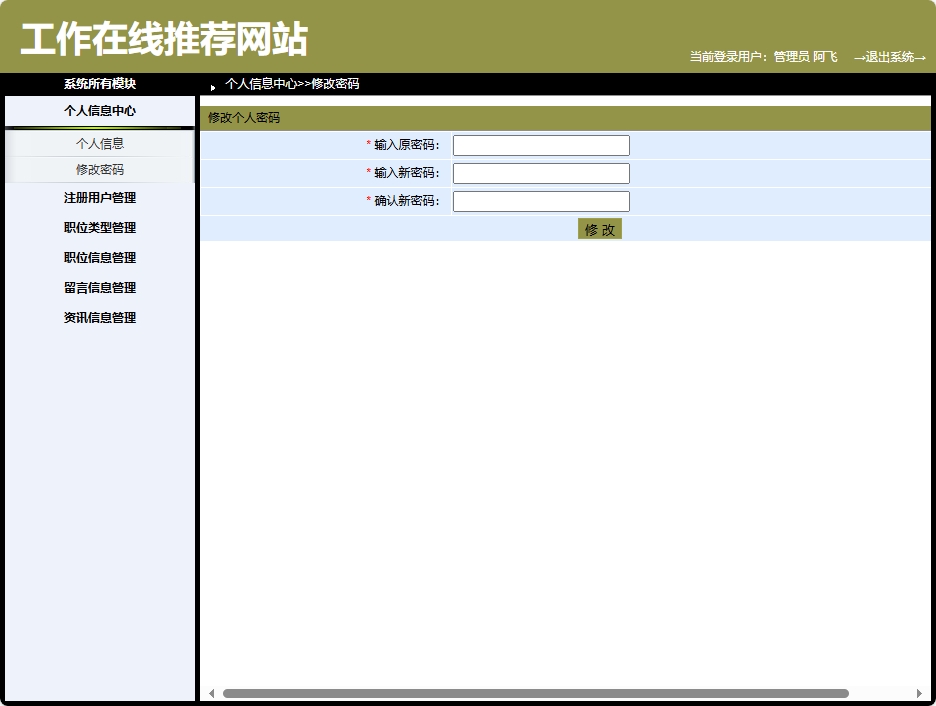Click the 输入原密码 input field
This screenshot has width=936, height=706.
pyautogui.click(x=541, y=144)
